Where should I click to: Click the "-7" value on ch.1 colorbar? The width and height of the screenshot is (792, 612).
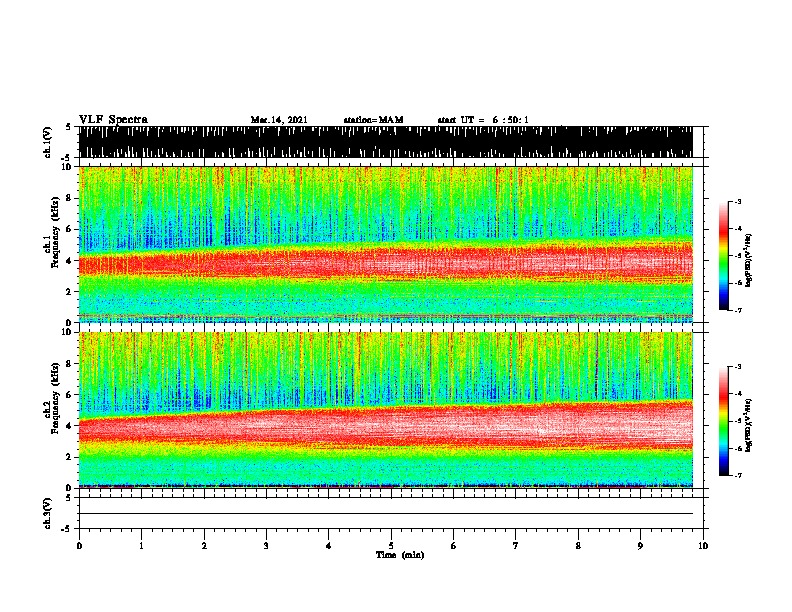pos(737,310)
